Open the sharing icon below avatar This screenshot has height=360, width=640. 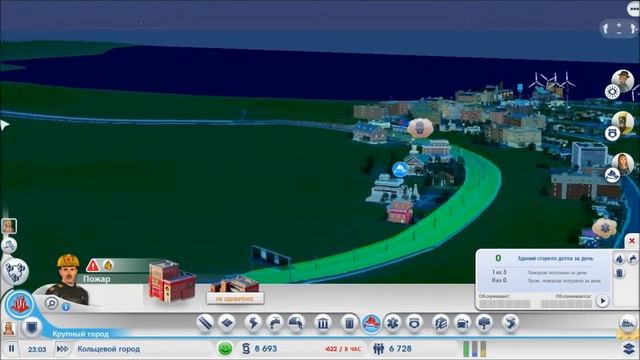point(9,245)
